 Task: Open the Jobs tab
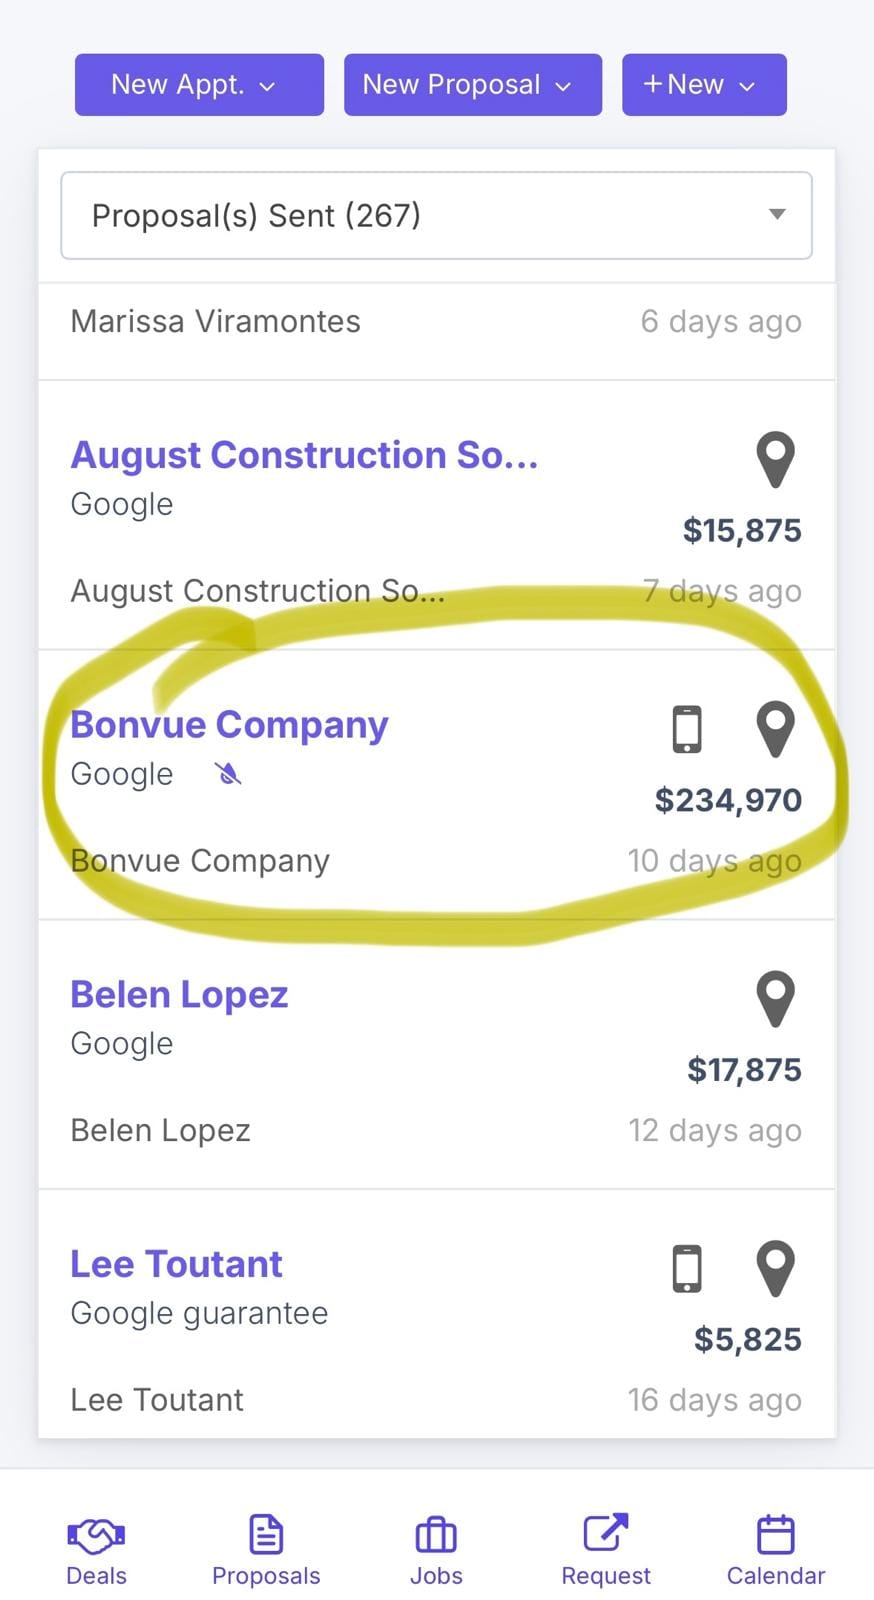pos(436,1550)
